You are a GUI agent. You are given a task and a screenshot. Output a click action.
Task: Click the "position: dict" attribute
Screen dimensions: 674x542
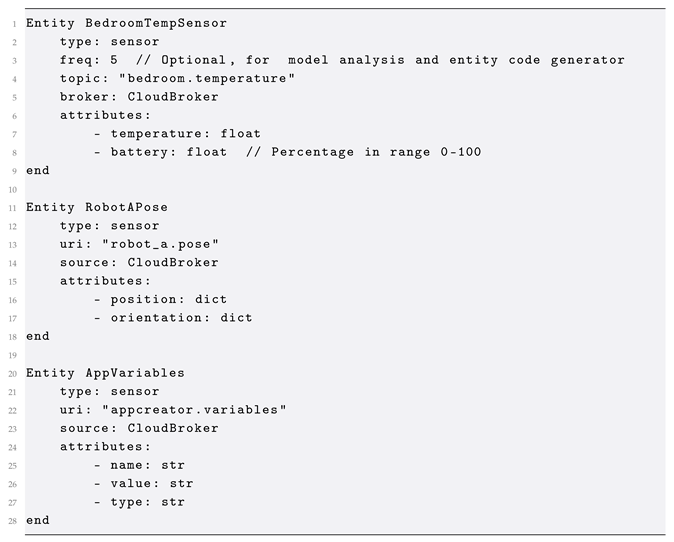tap(168, 299)
